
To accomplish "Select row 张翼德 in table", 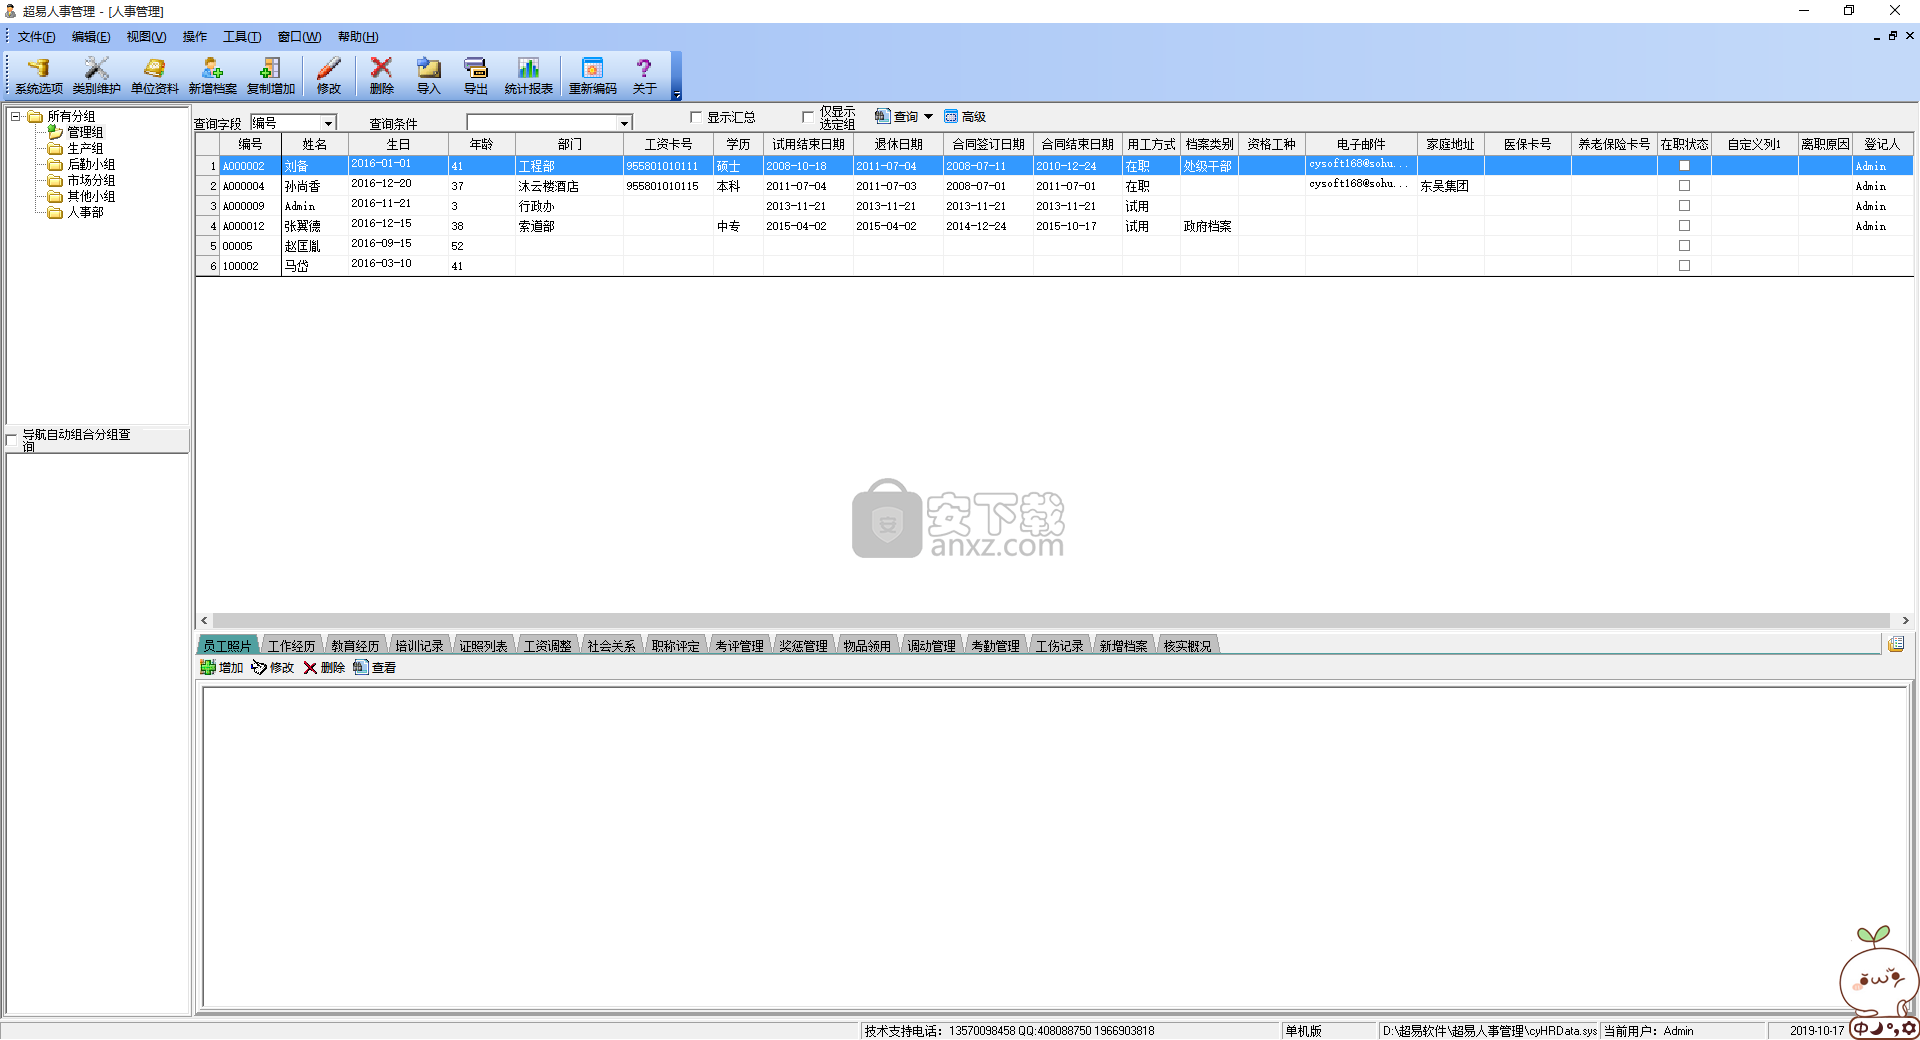I will pyautogui.click(x=1054, y=226).
